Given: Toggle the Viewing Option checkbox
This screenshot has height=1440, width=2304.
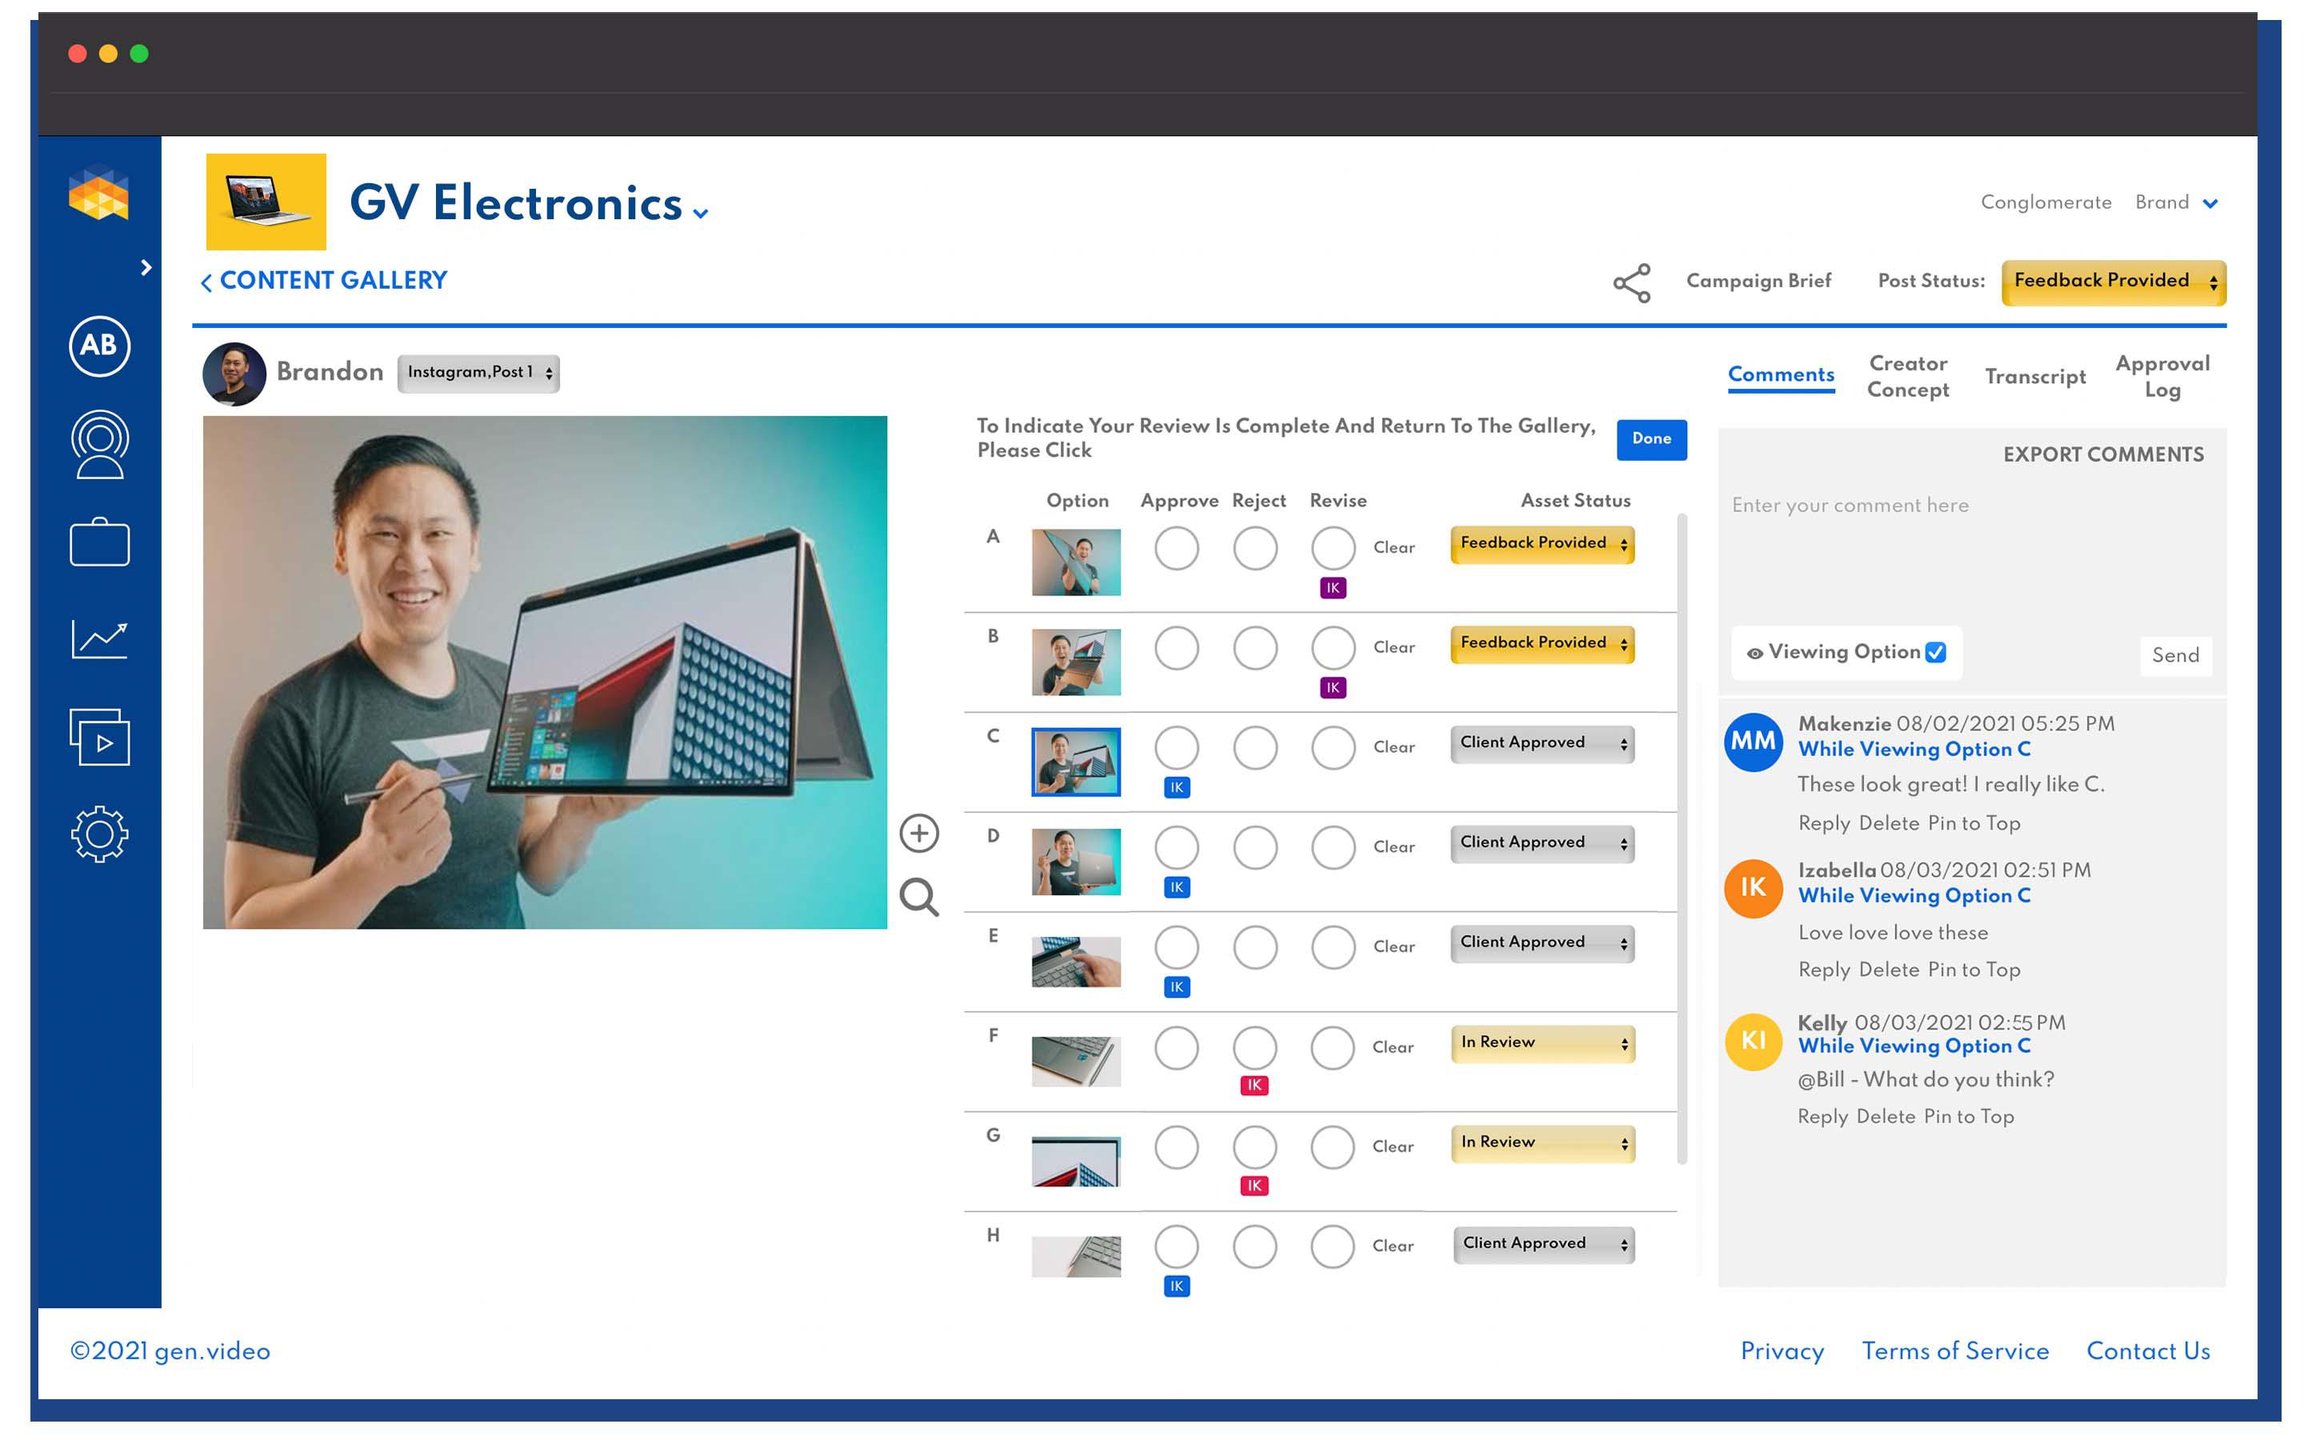Looking at the screenshot, I should click(1936, 652).
